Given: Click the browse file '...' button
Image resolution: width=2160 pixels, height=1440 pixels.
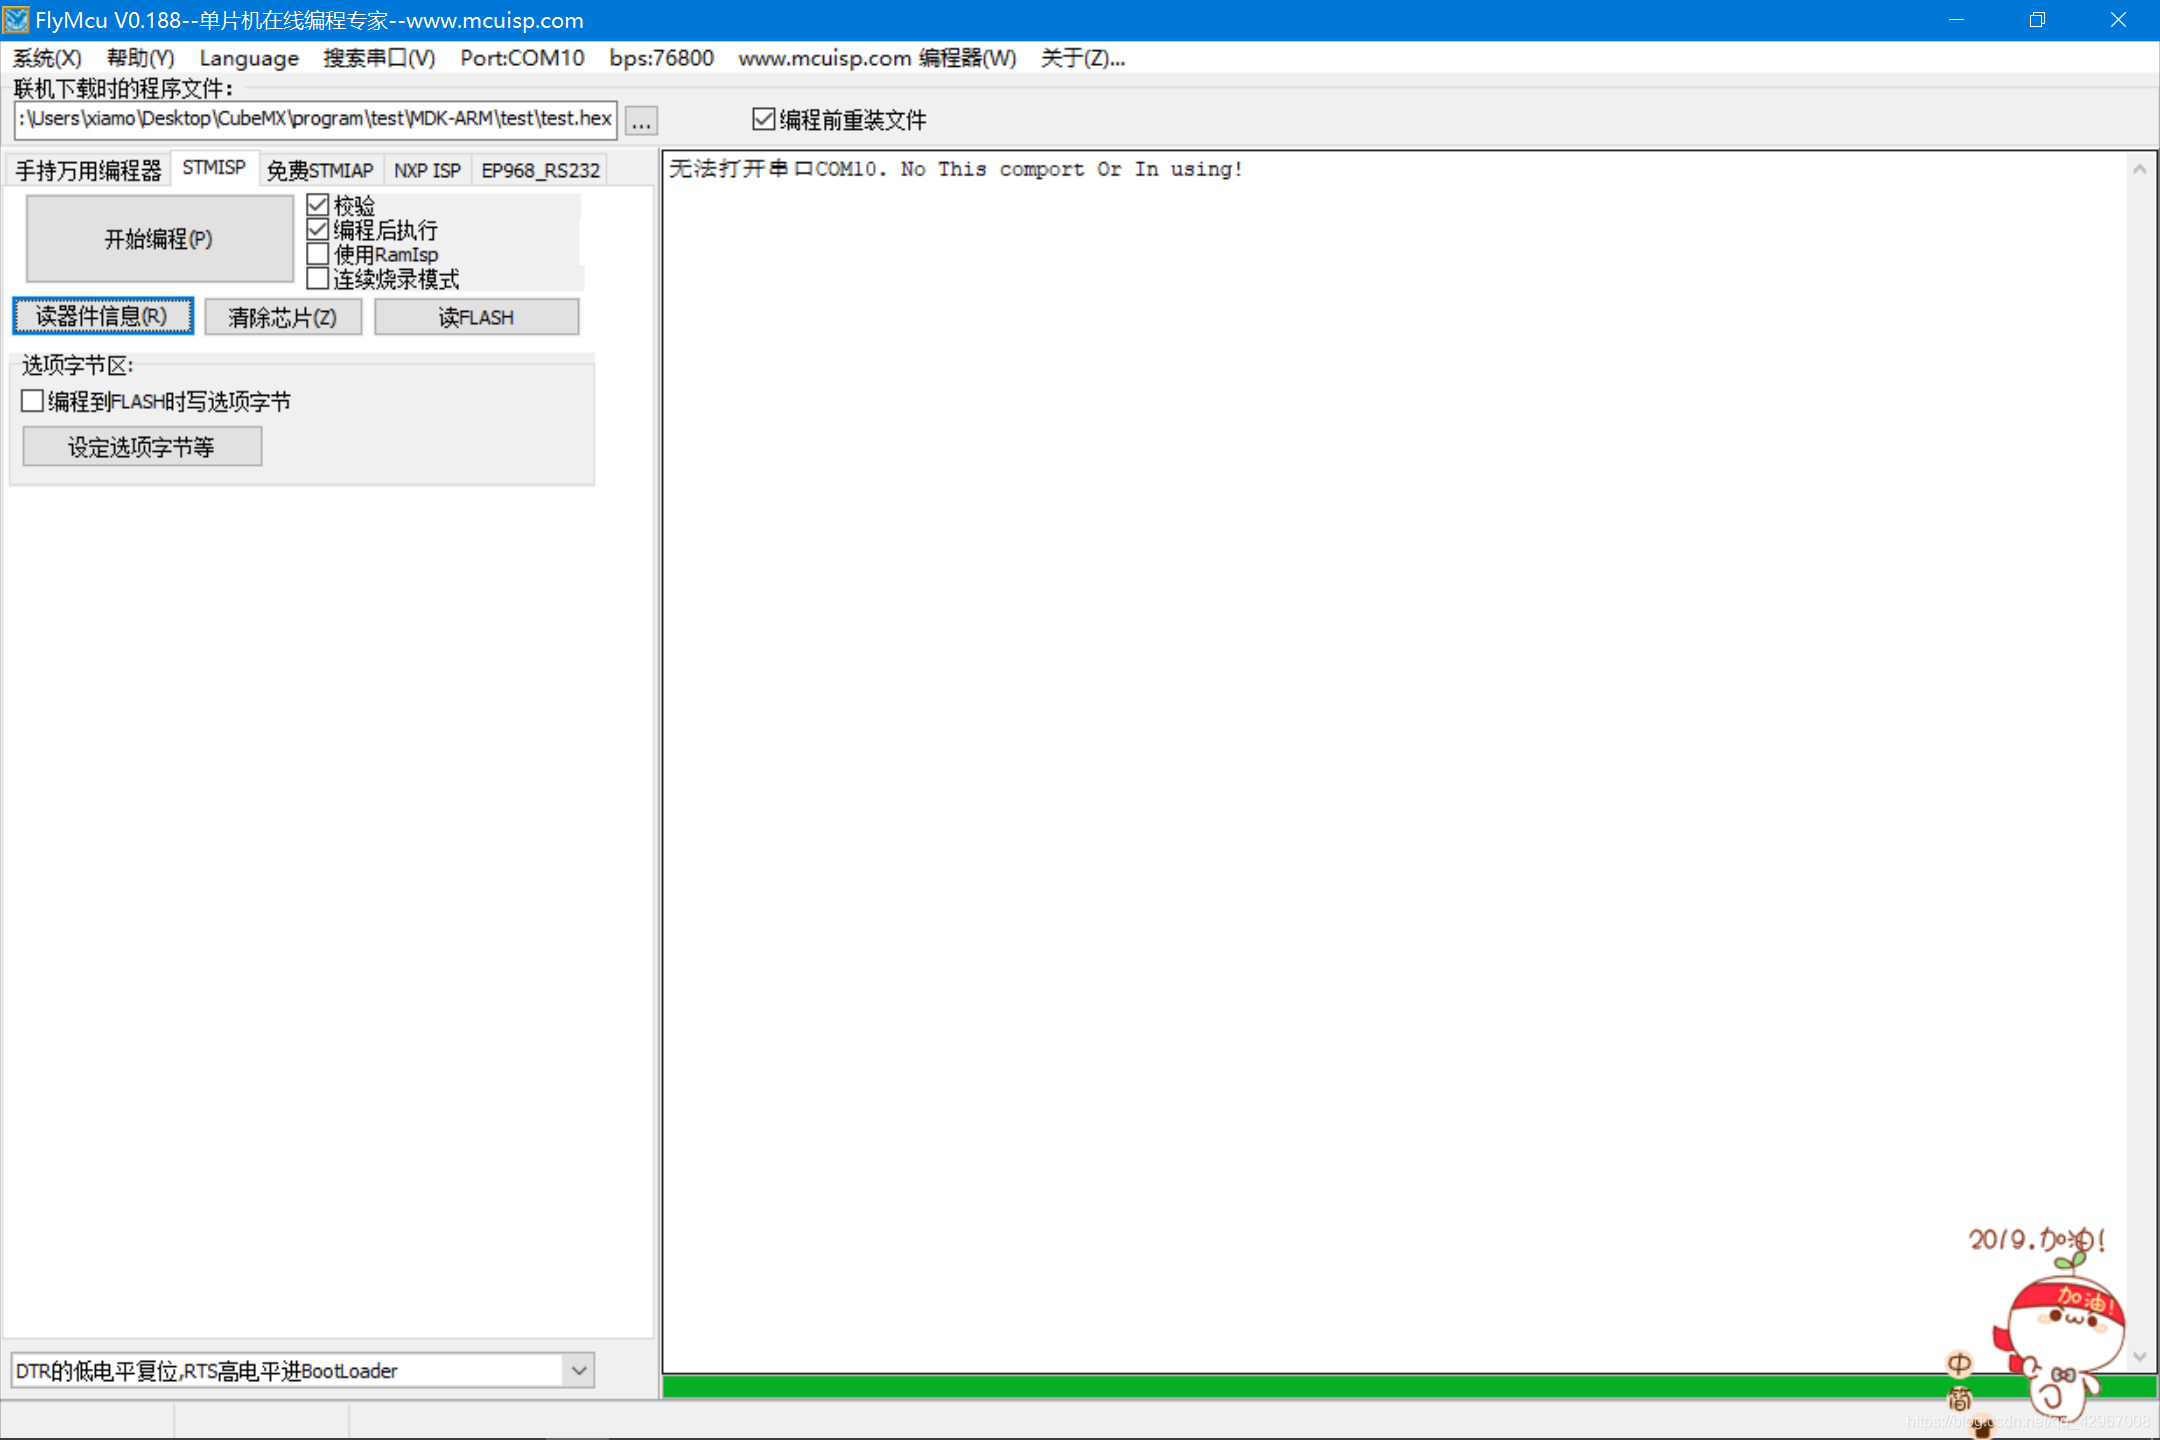Looking at the screenshot, I should (641, 121).
